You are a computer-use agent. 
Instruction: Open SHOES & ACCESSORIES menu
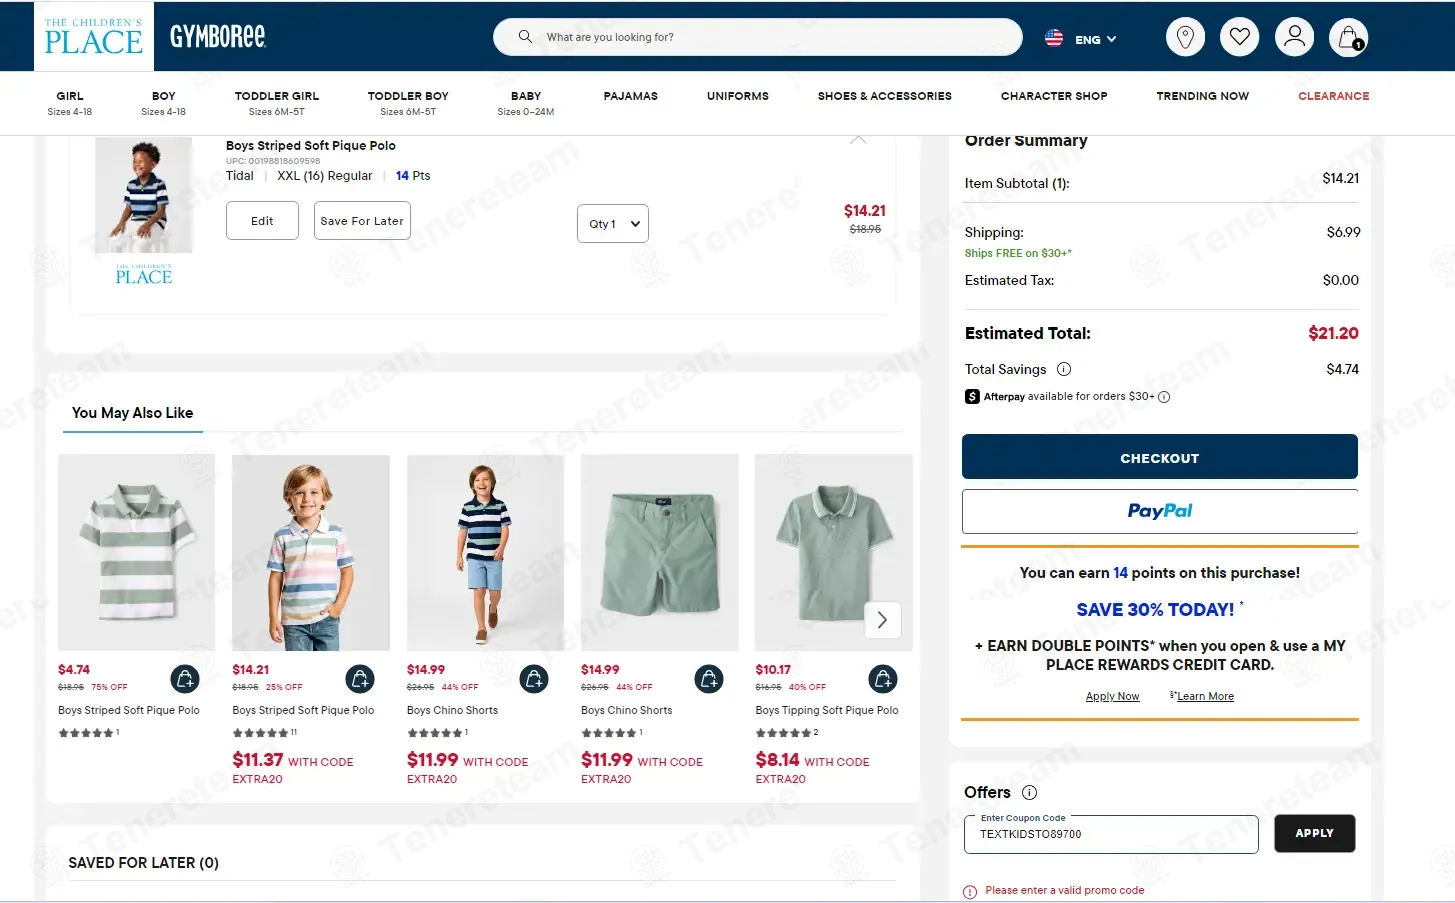[x=885, y=96]
